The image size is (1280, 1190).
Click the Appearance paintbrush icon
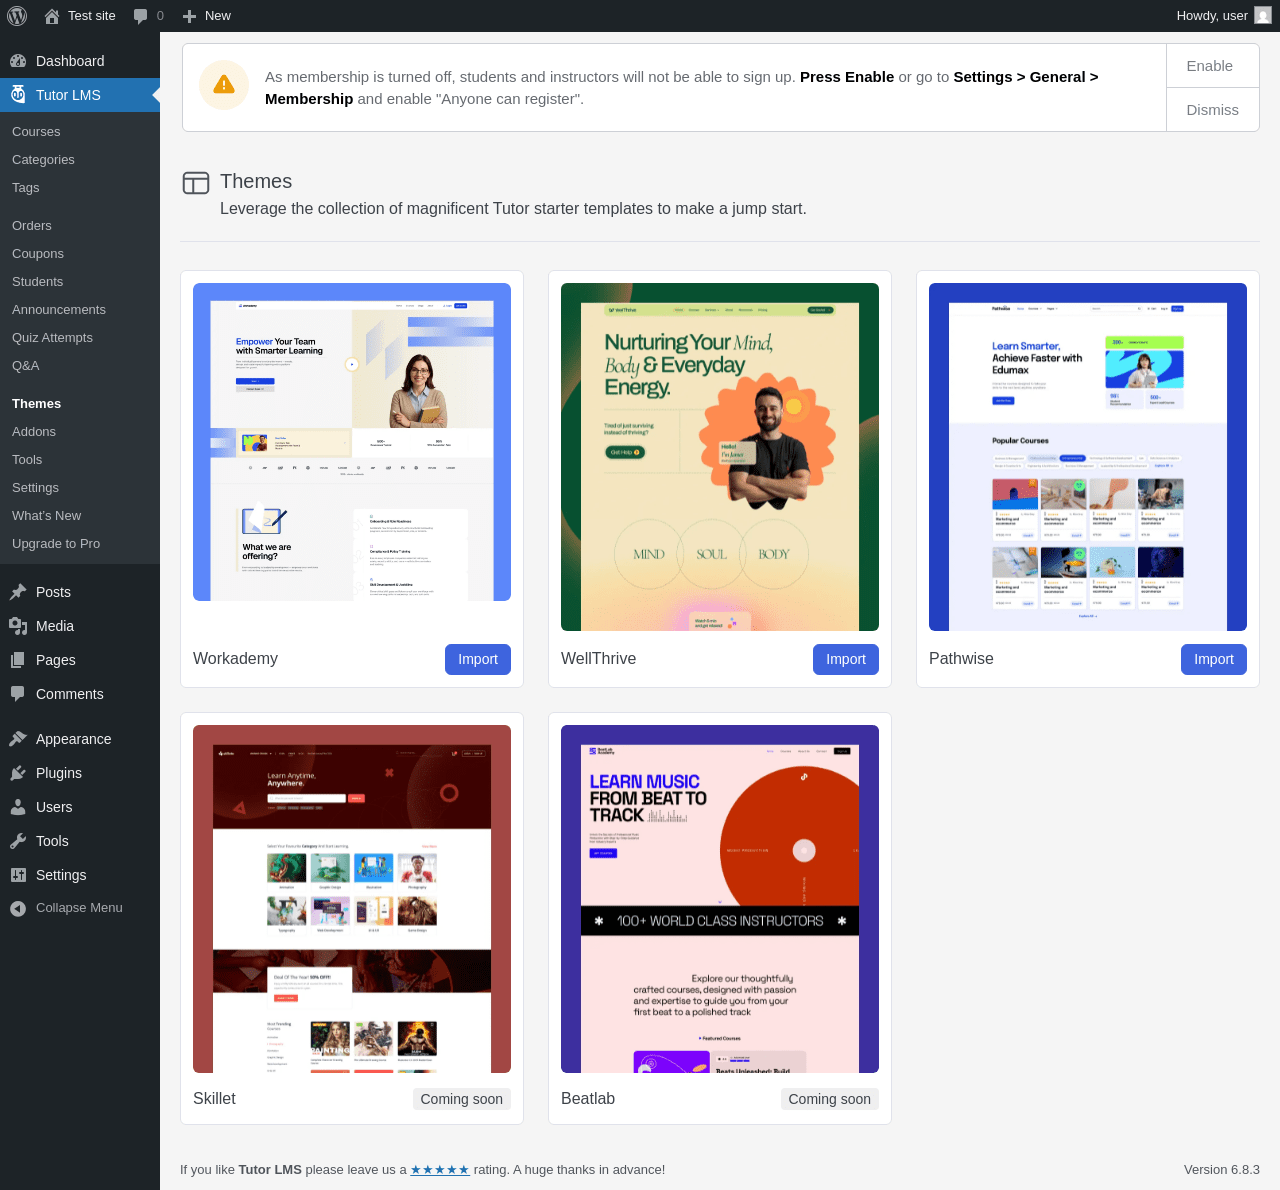[18, 739]
